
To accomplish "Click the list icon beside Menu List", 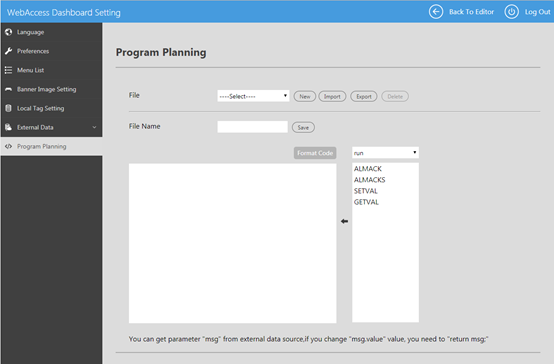I will pos(8,70).
